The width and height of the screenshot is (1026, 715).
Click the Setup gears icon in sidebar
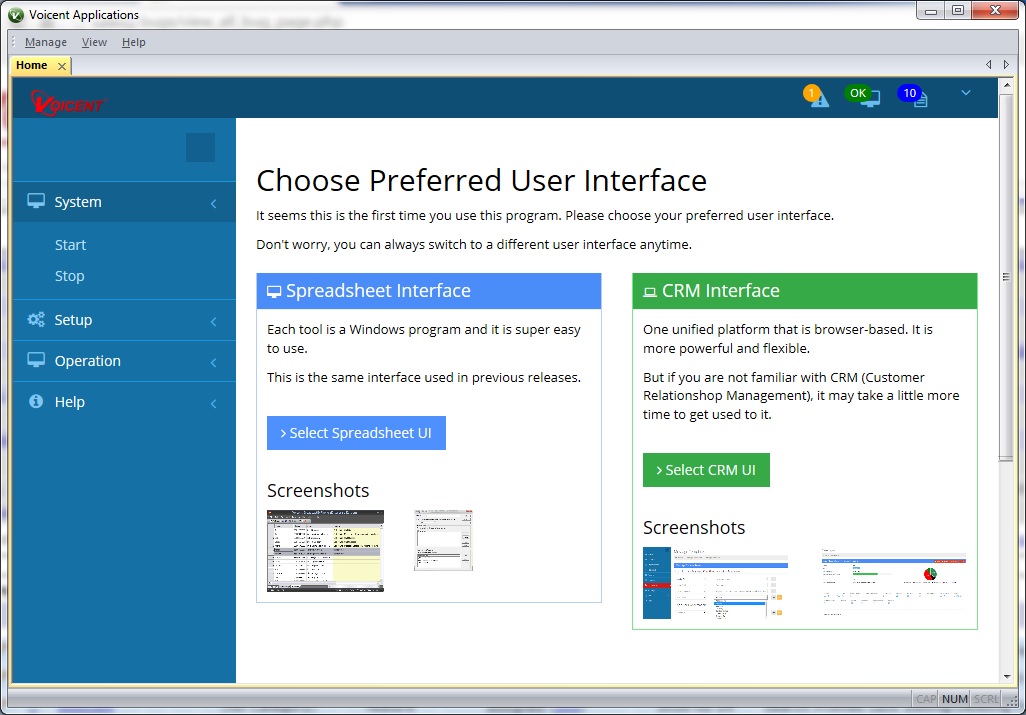point(36,320)
